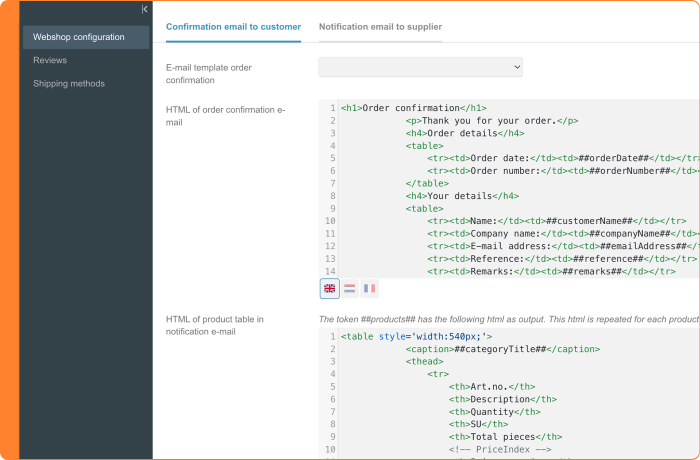Open the E-mail template order confirmation dropdown
Screen dimensions: 700x460
point(421,67)
